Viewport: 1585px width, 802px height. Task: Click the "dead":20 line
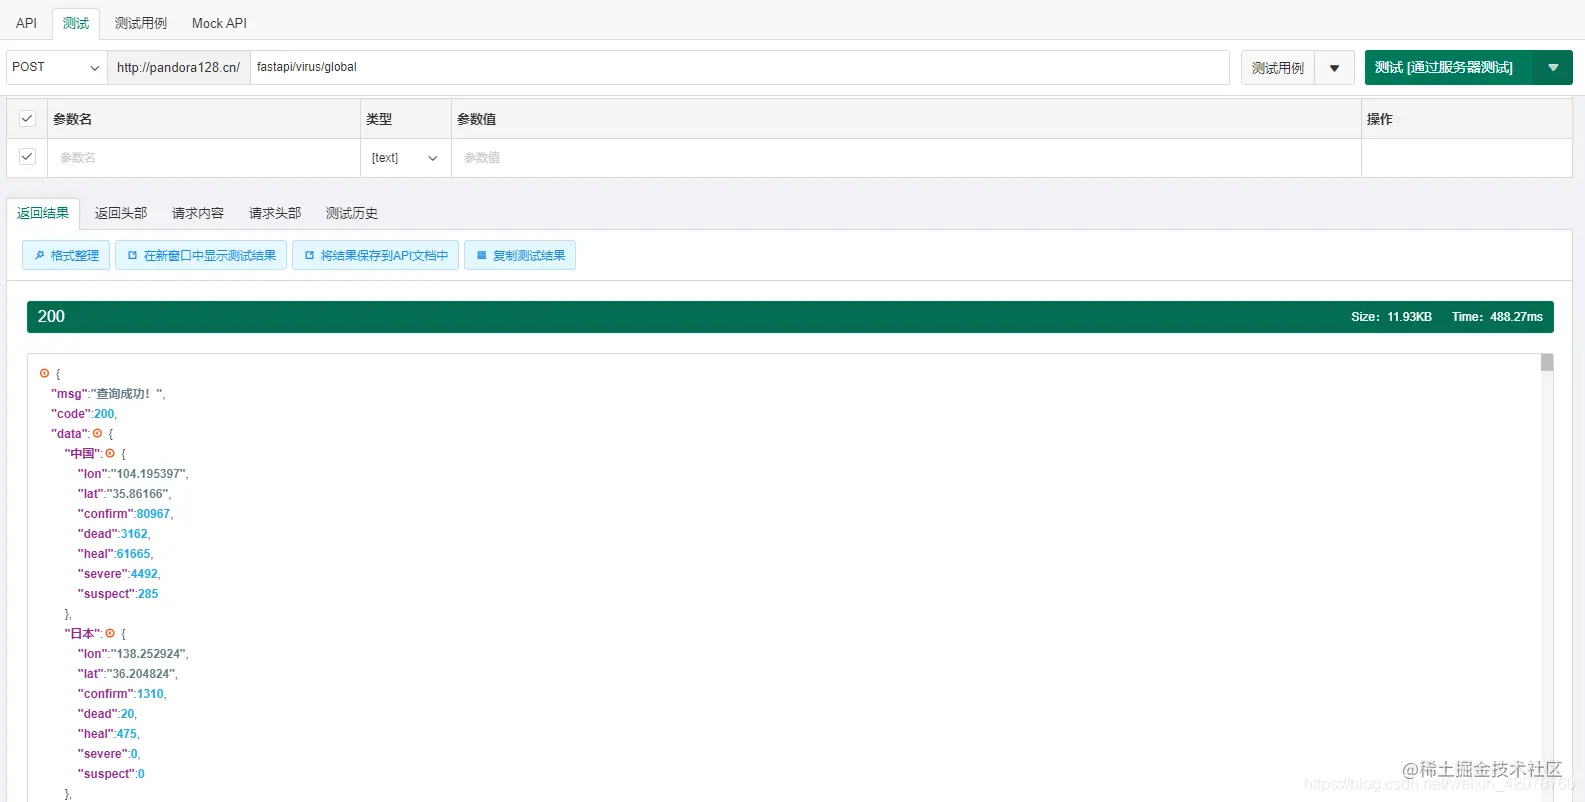[x=108, y=713]
